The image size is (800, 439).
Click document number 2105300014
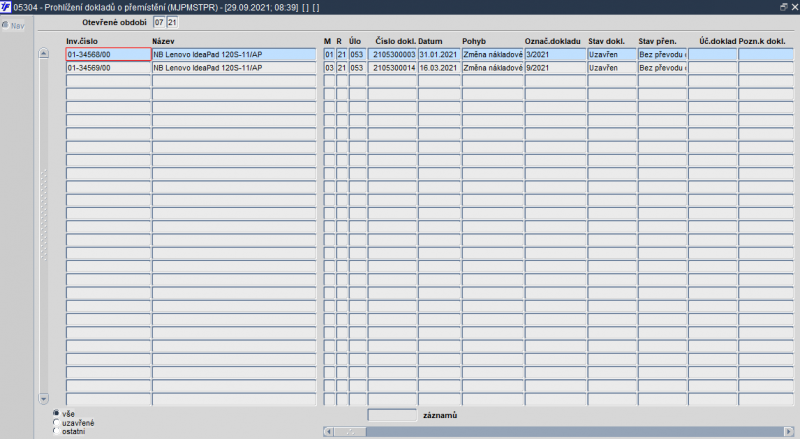pos(392,68)
